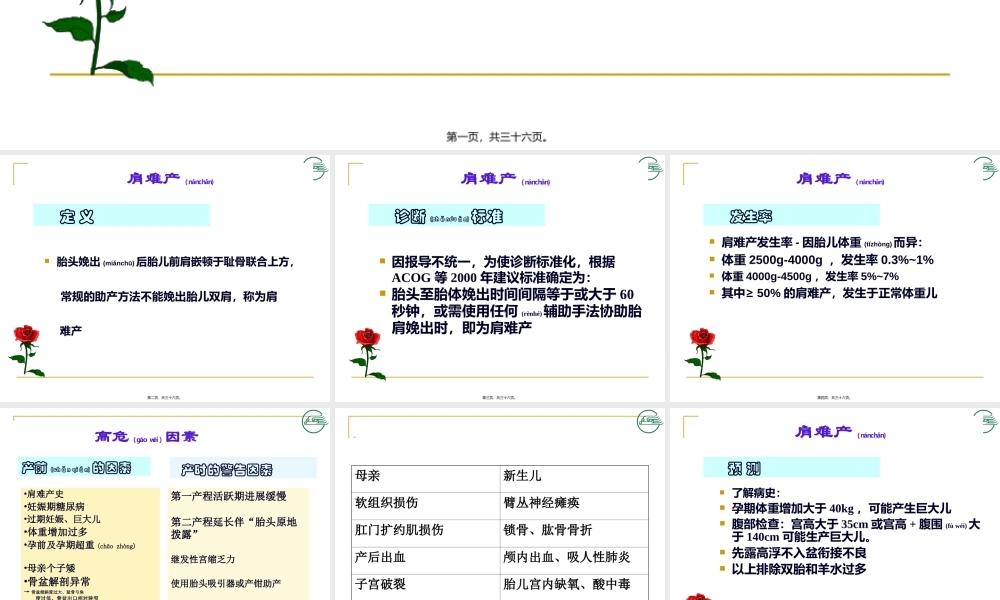Click the 高危因素 slide title
The width and height of the screenshot is (1000, 600).
coord(146,437)
